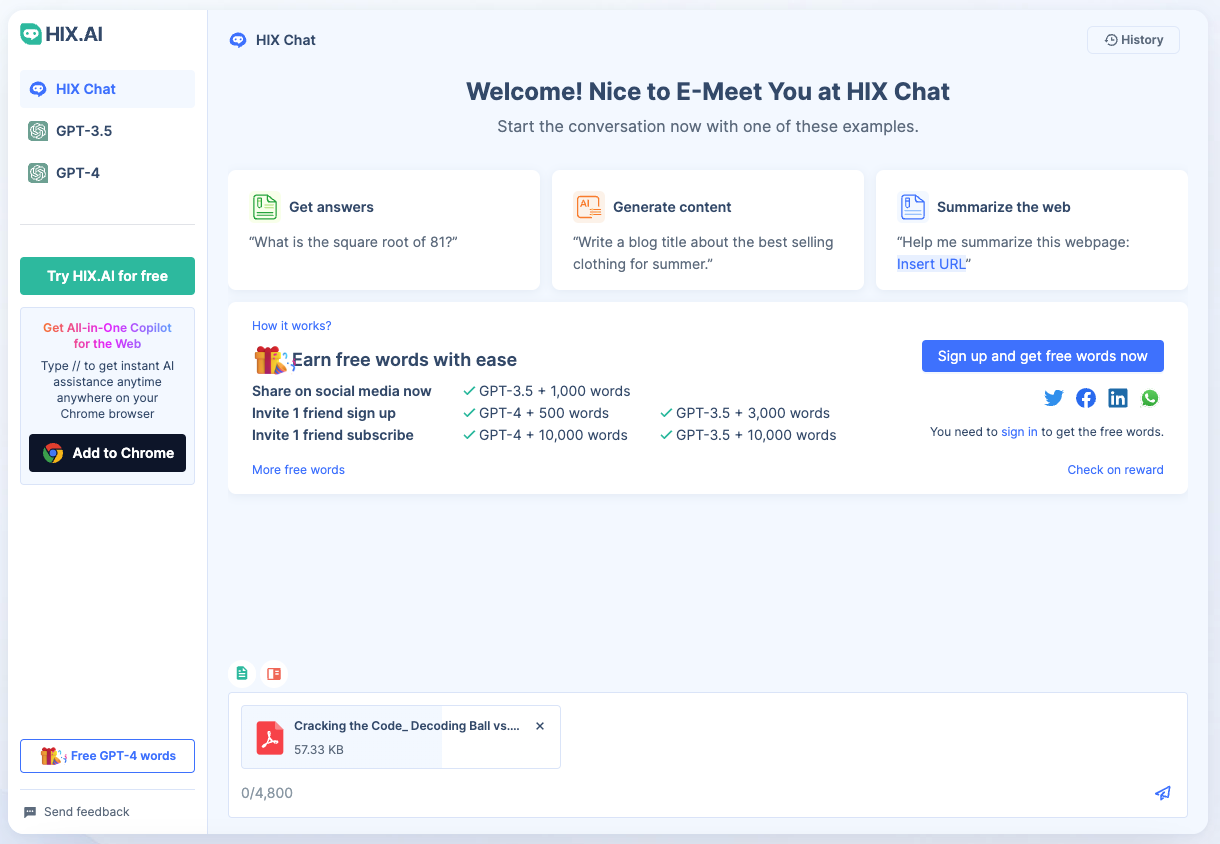
Task: Click the HIX.AI logo
Action: [x=61, y=34]
